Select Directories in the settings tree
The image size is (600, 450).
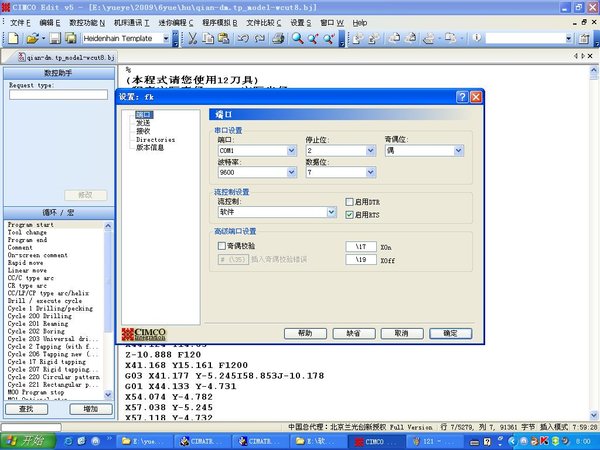(155, 140)
